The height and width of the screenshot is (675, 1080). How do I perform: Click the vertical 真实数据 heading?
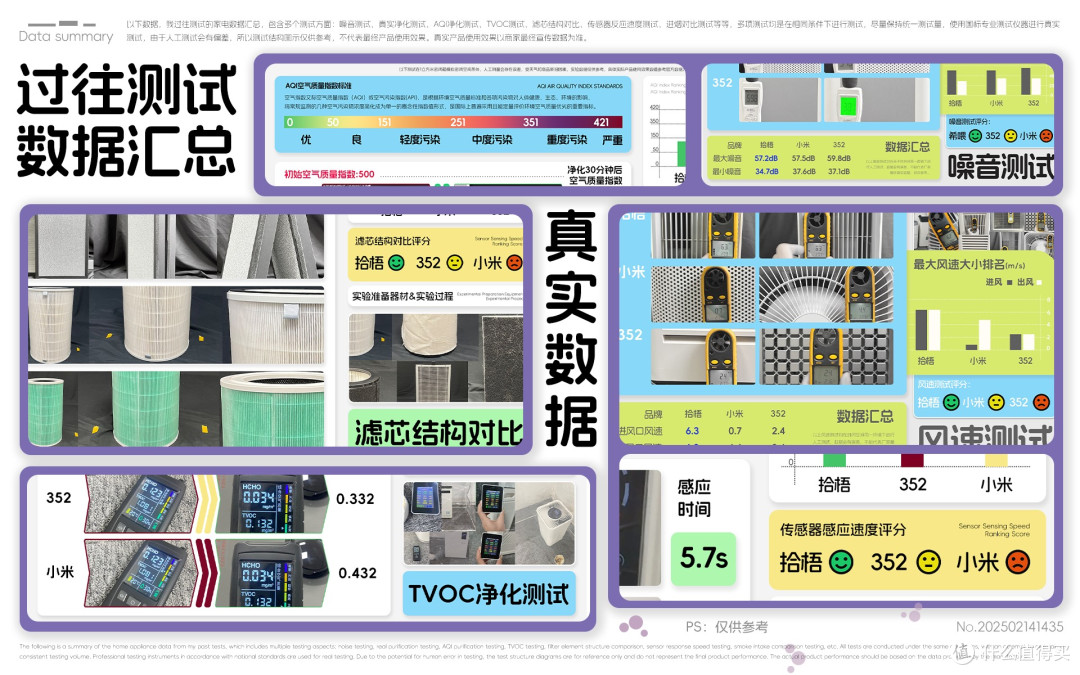570,329
